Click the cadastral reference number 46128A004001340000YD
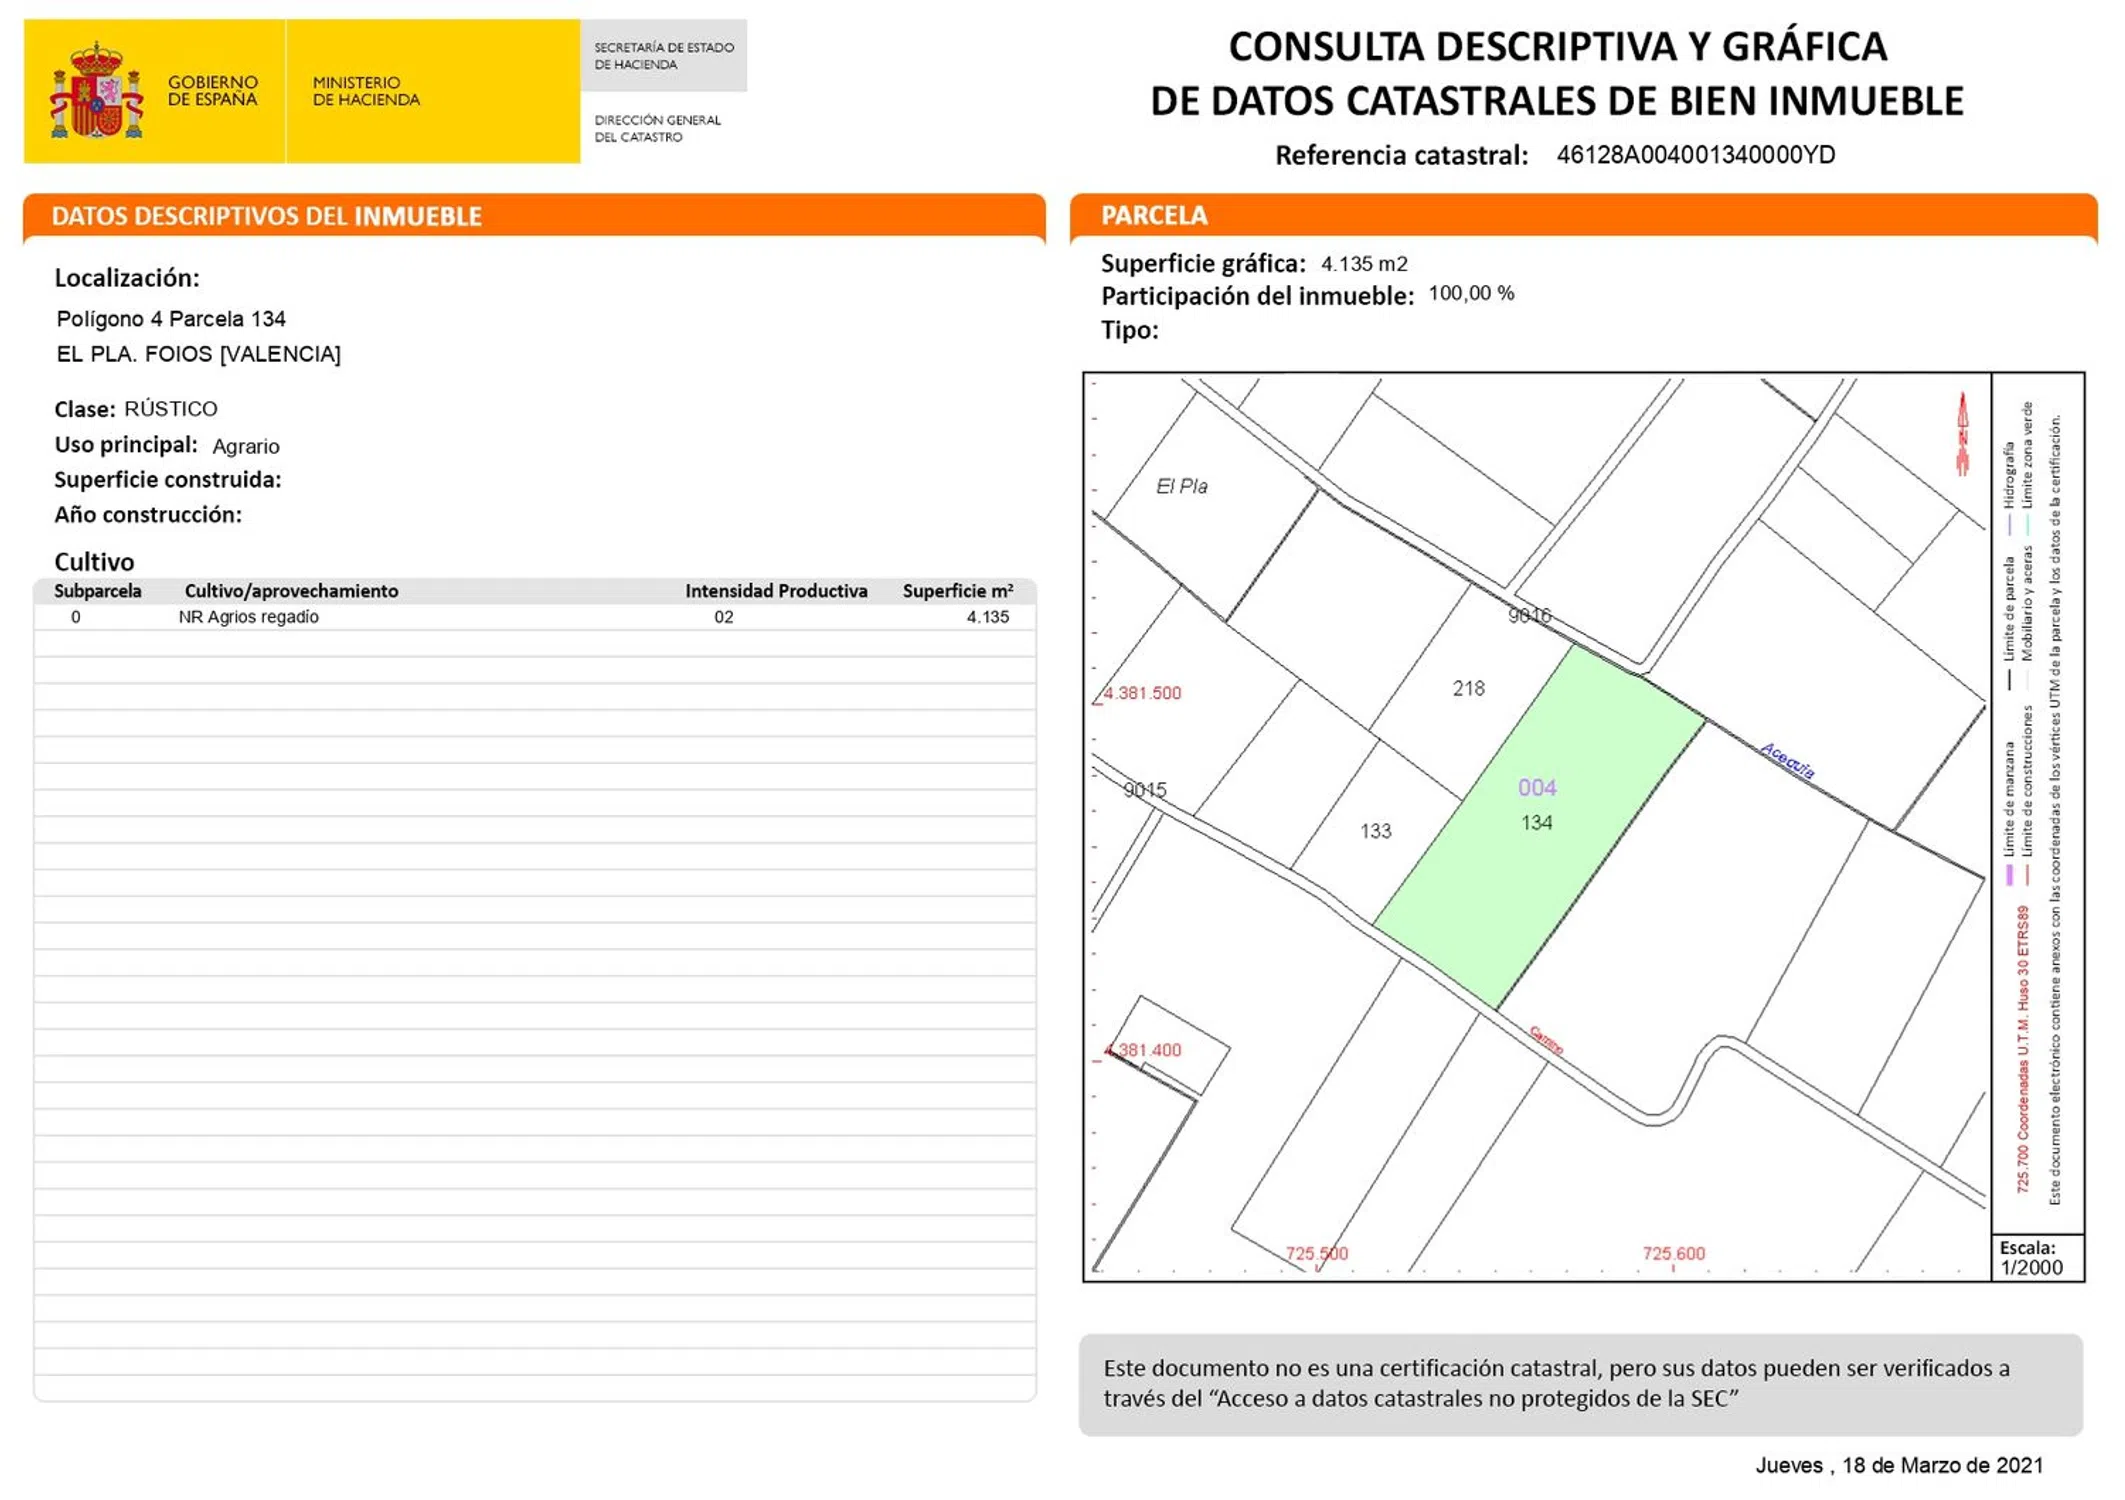The height and width of the screenshot is (1500, 2125). tap(1695, 155)
